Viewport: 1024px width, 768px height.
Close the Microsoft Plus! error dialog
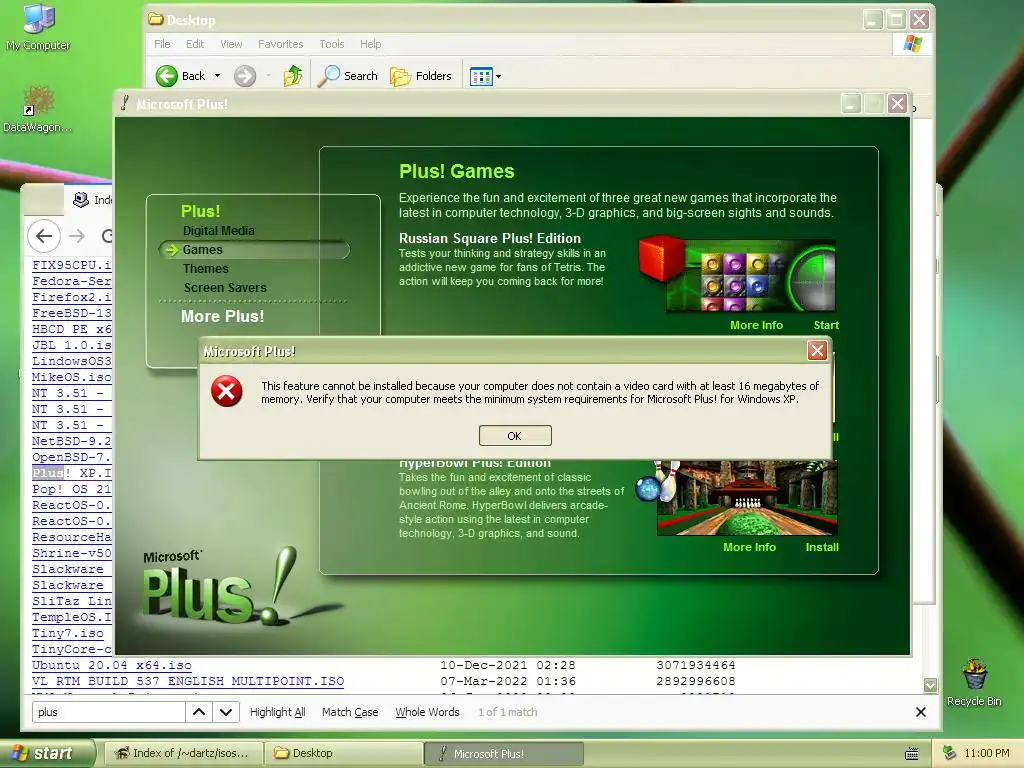(817, 351)
